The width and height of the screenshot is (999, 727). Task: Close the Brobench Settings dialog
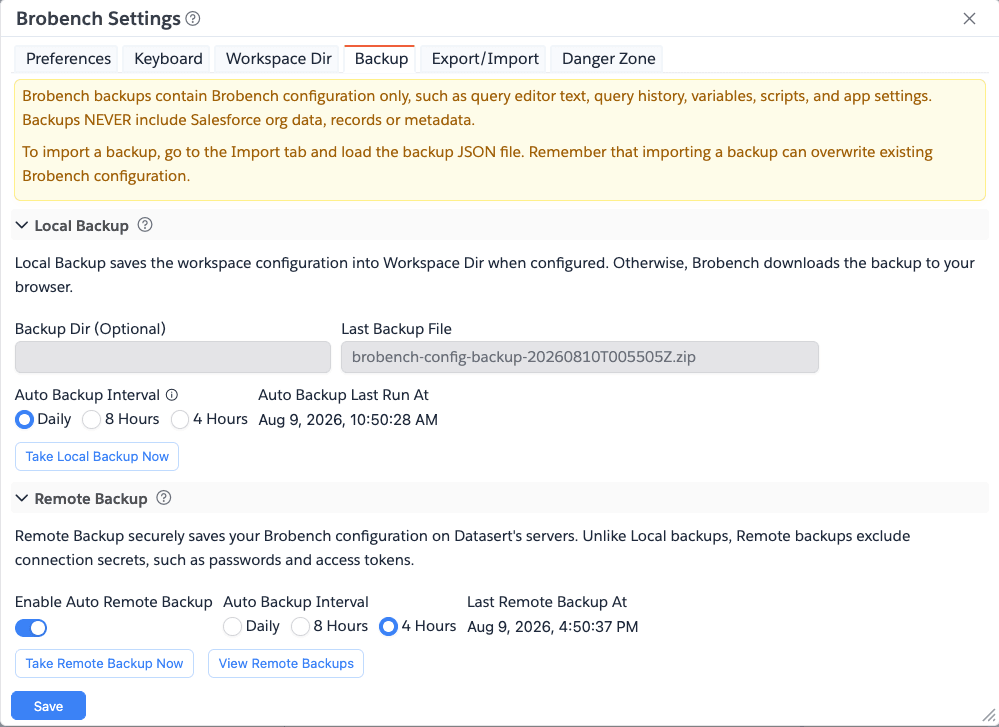(x=969, y=18)
